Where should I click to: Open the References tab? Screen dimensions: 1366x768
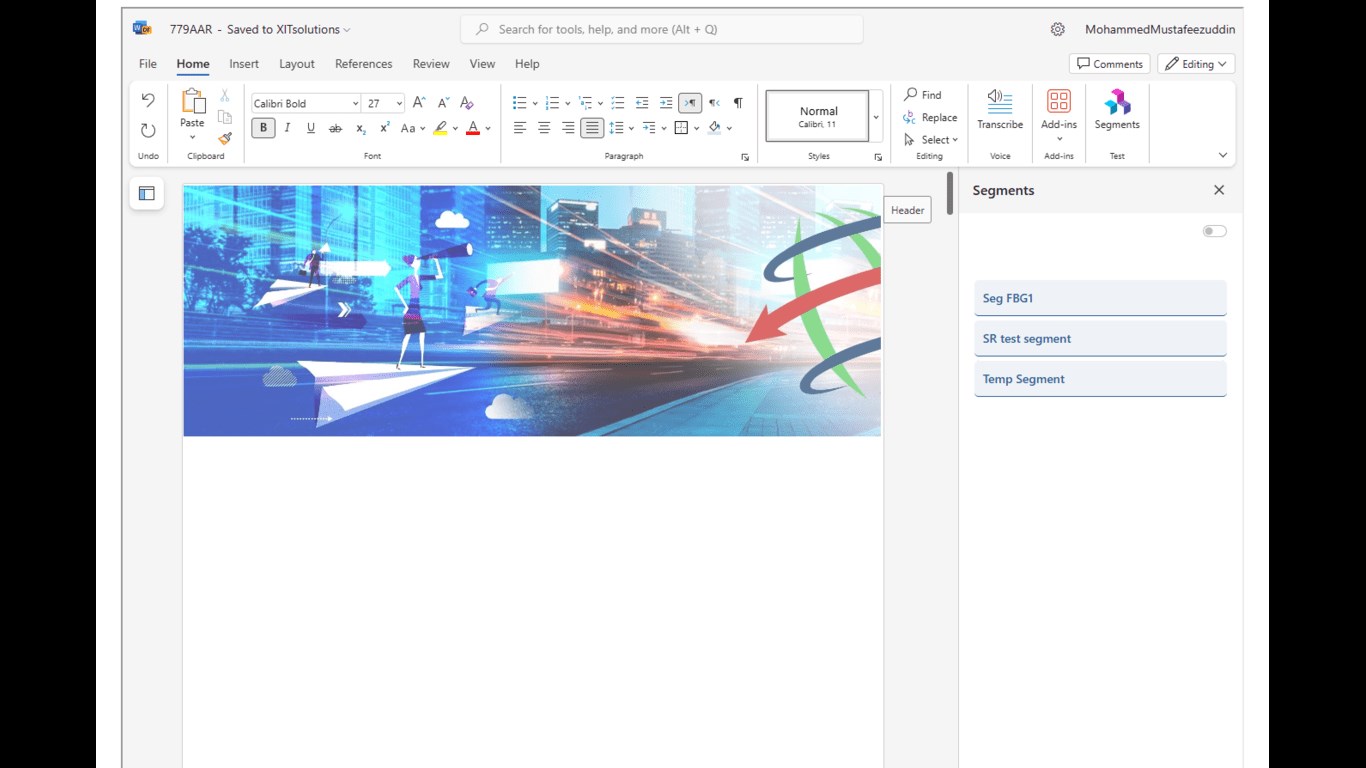pyautogui.click(x=364, y=64)
